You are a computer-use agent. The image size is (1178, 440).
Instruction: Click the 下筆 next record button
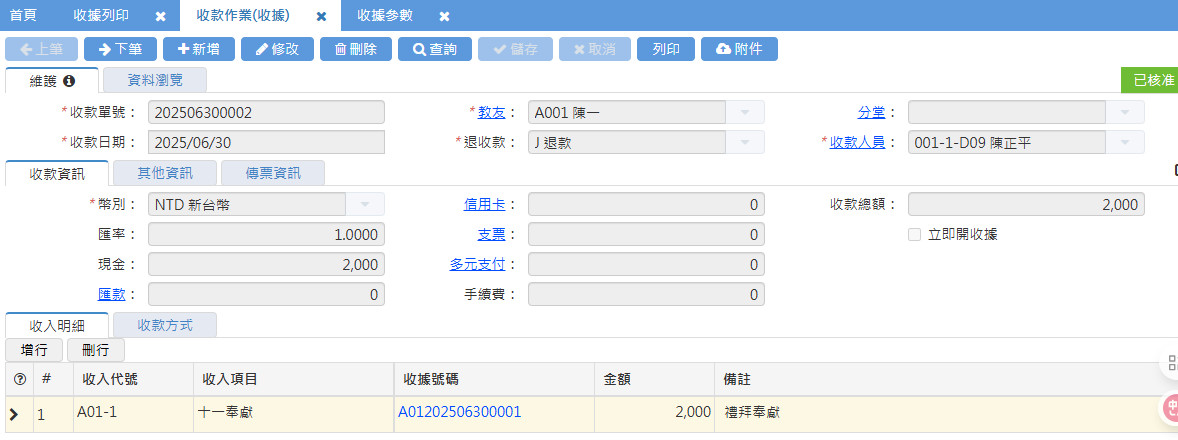click(x=120, y=49)
